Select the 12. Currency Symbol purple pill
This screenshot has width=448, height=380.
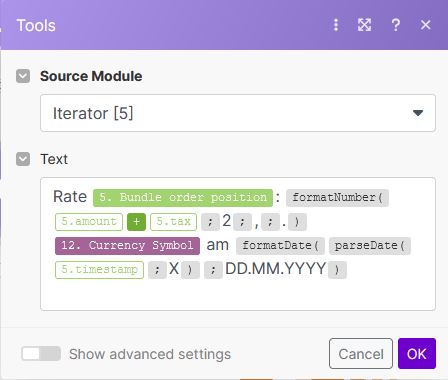click(x=127, y=246)
